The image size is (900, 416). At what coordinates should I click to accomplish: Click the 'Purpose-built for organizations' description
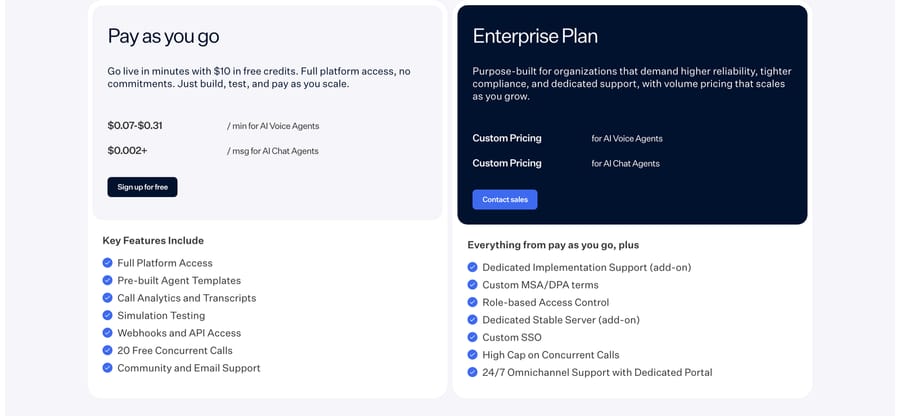click(632, 84)
